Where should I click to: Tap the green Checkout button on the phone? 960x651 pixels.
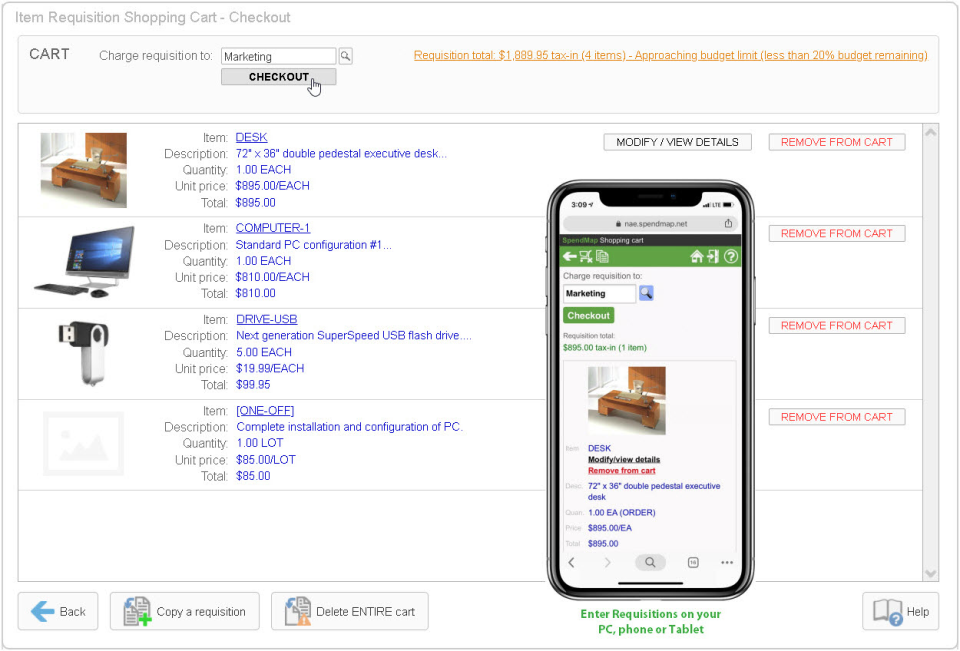pos(588,315)
